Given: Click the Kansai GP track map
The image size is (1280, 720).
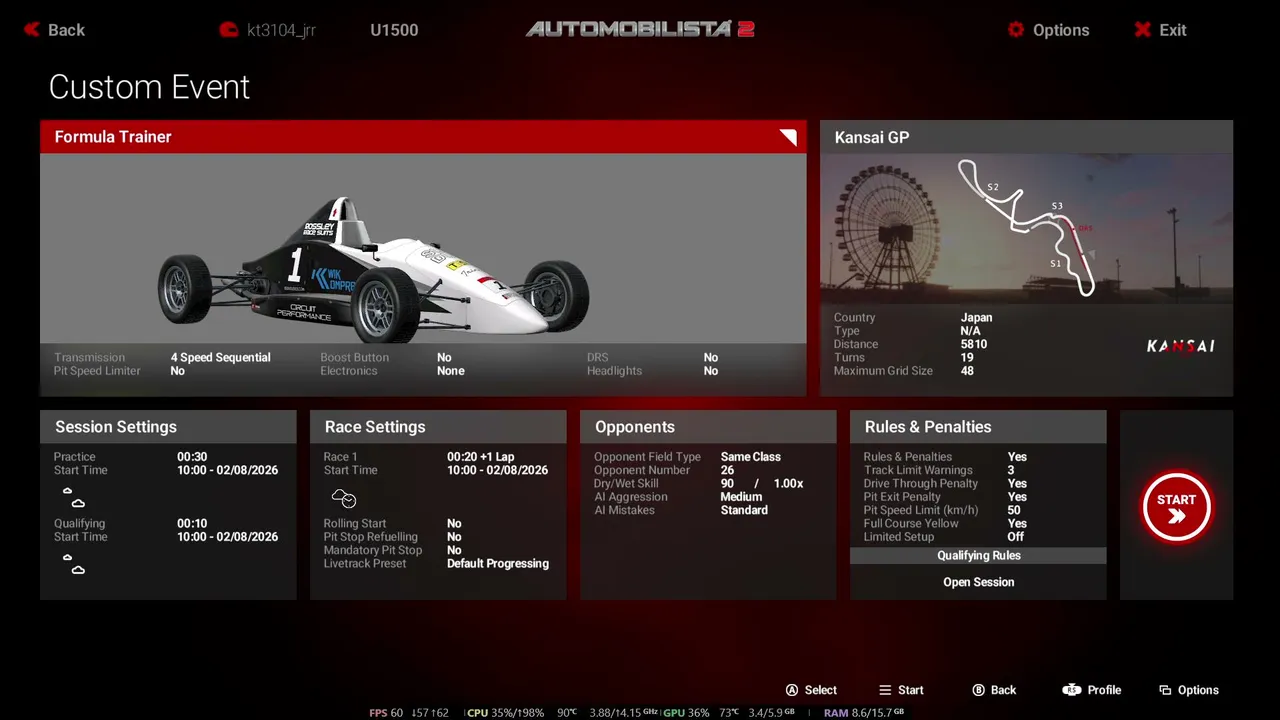Looking at the screenshot, I should 1027,227.
